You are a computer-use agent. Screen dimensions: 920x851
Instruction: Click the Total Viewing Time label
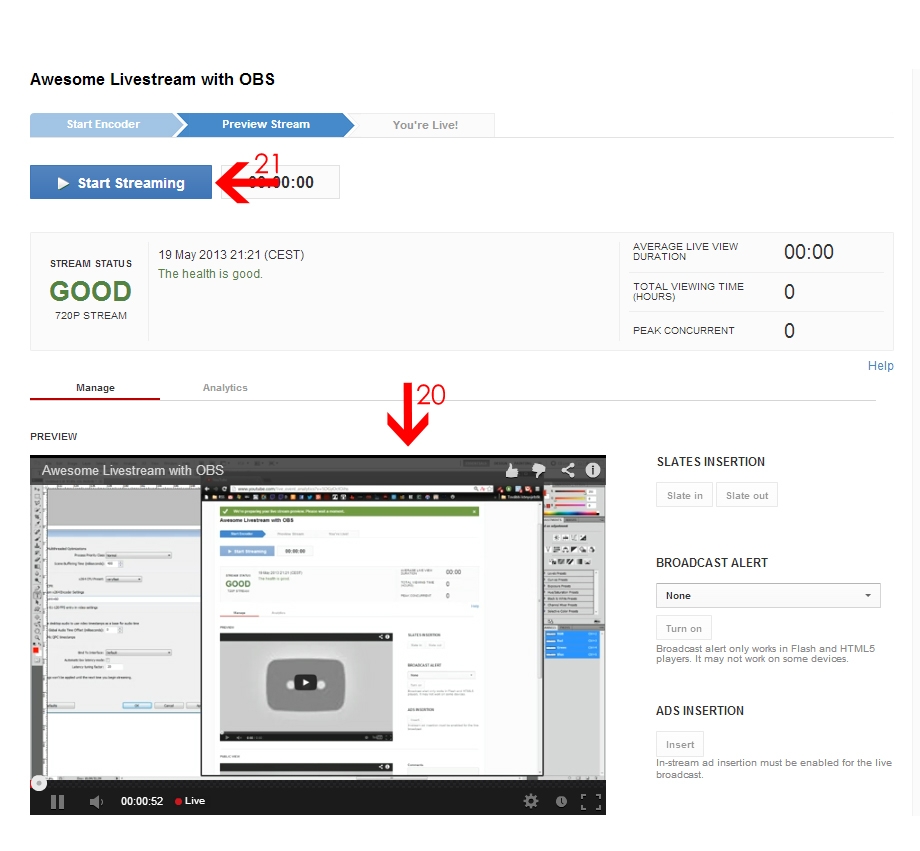tap(688, 291)
